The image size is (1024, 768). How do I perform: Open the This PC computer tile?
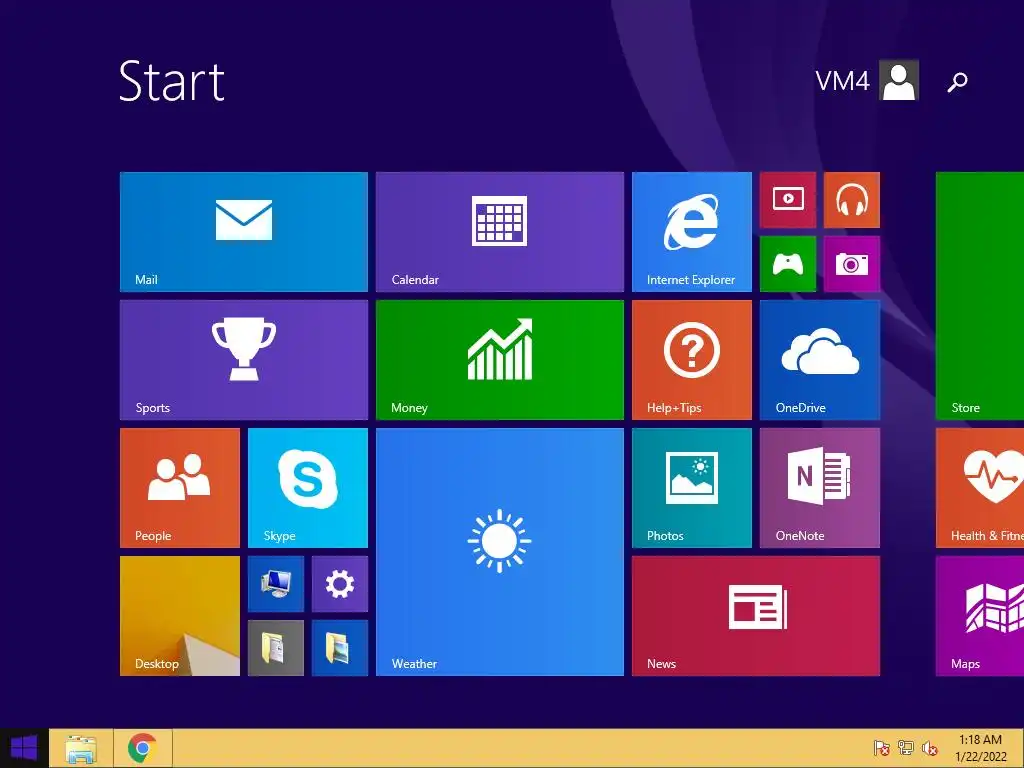click(276, 584)
